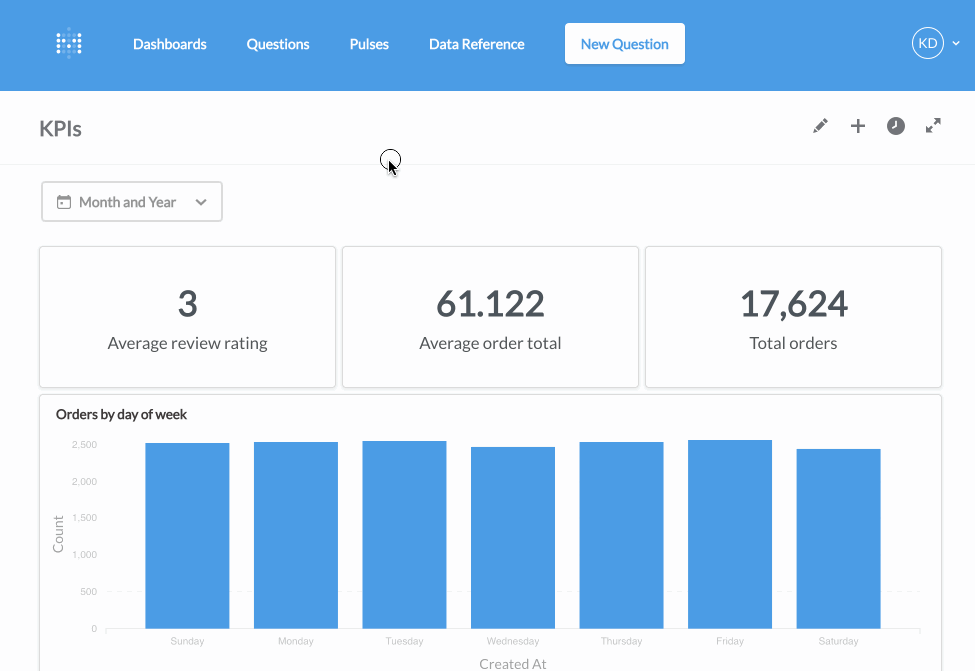Click the KPIs dashboard title
The image size is (975, 671).
[59, 128]
